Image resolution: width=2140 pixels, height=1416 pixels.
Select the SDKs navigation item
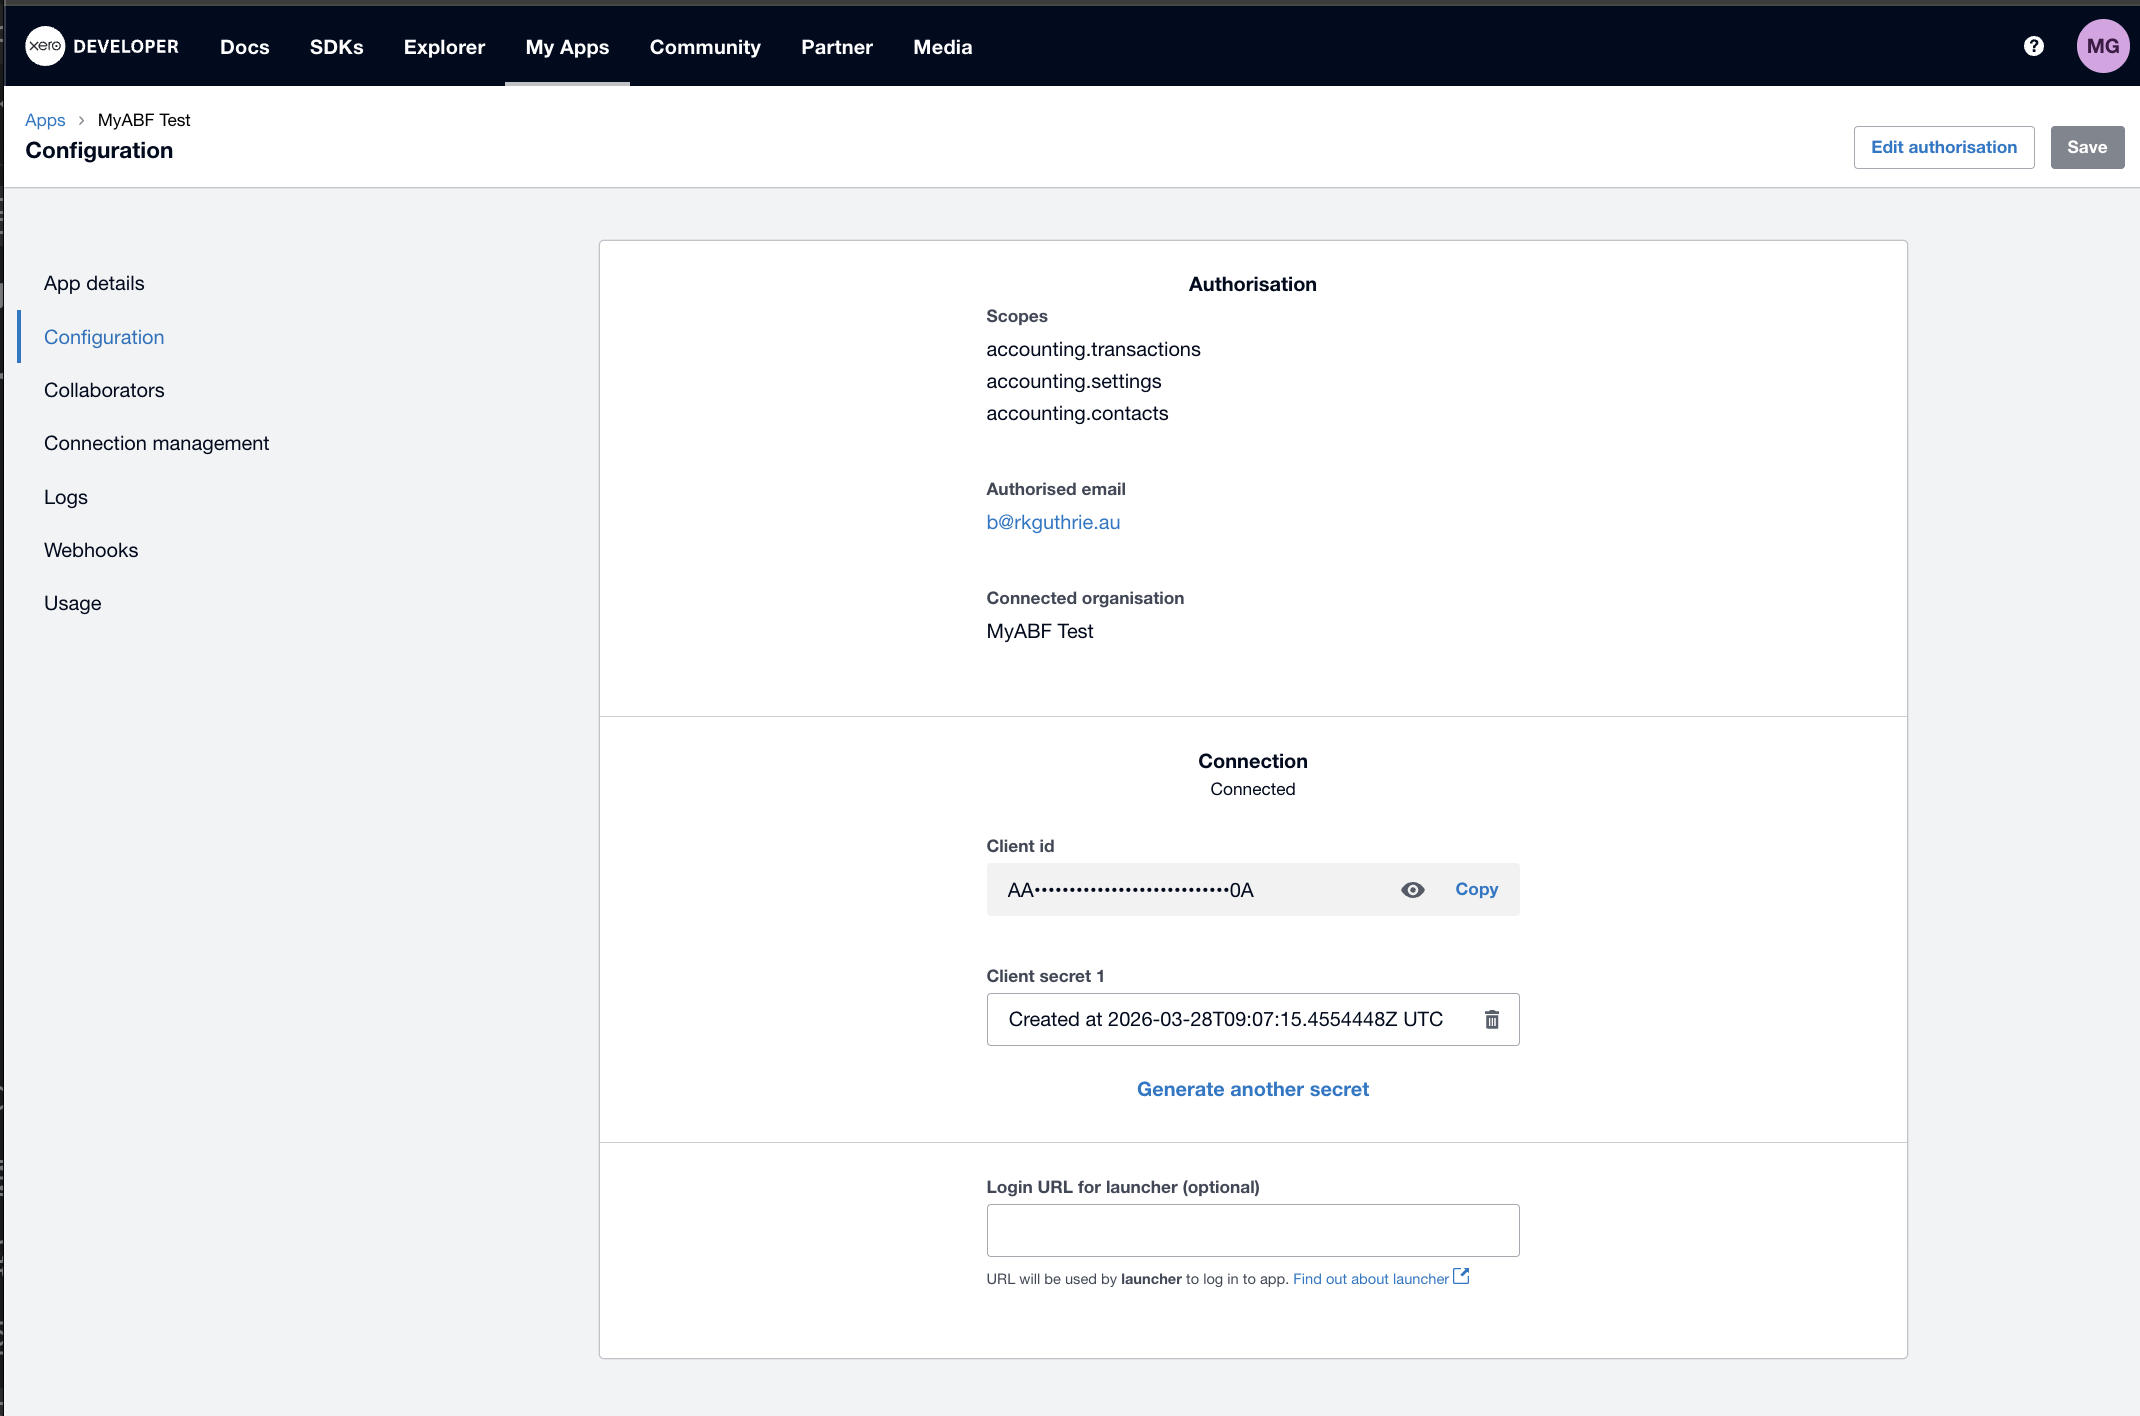(x=336, y=47)
